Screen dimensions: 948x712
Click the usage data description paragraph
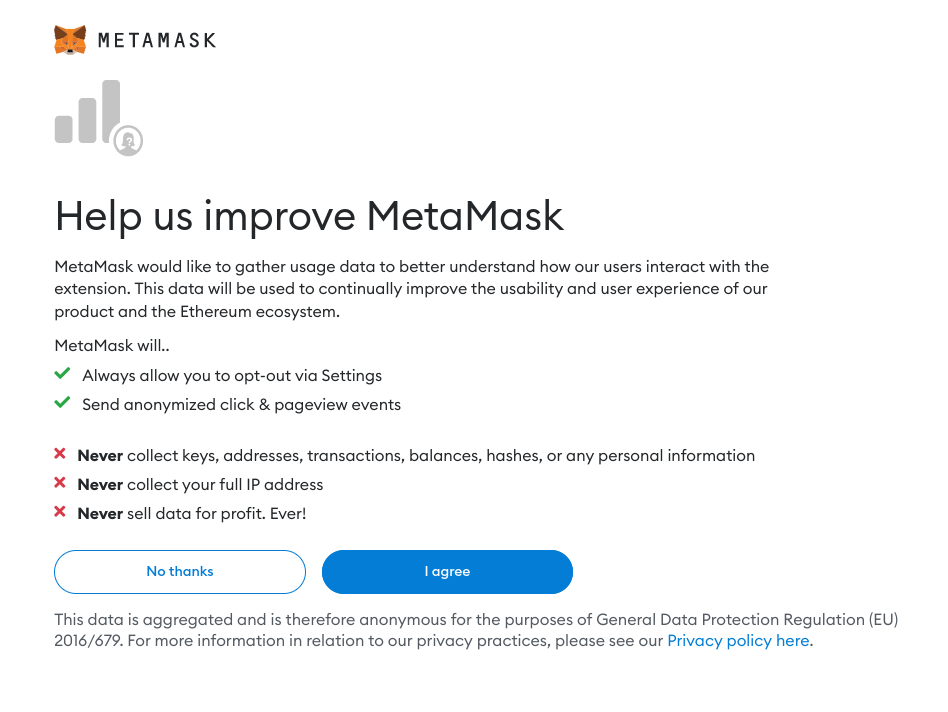(x=411, y=289)
